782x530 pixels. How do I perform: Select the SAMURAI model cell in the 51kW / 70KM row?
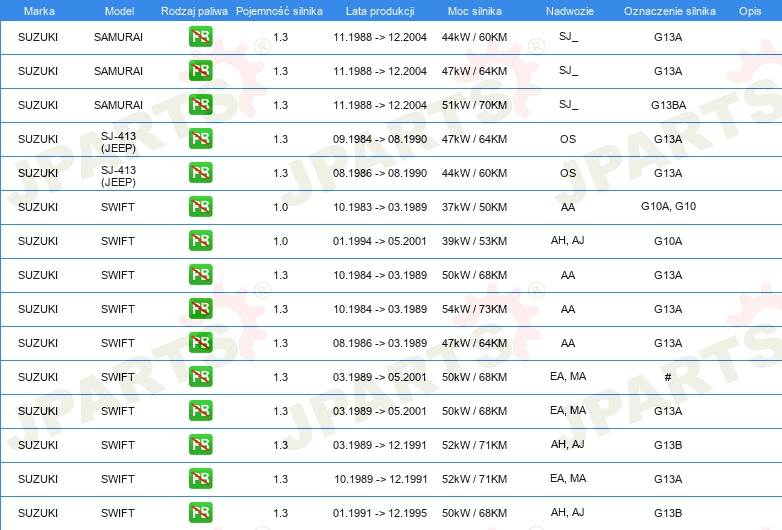tap(118, 105)
